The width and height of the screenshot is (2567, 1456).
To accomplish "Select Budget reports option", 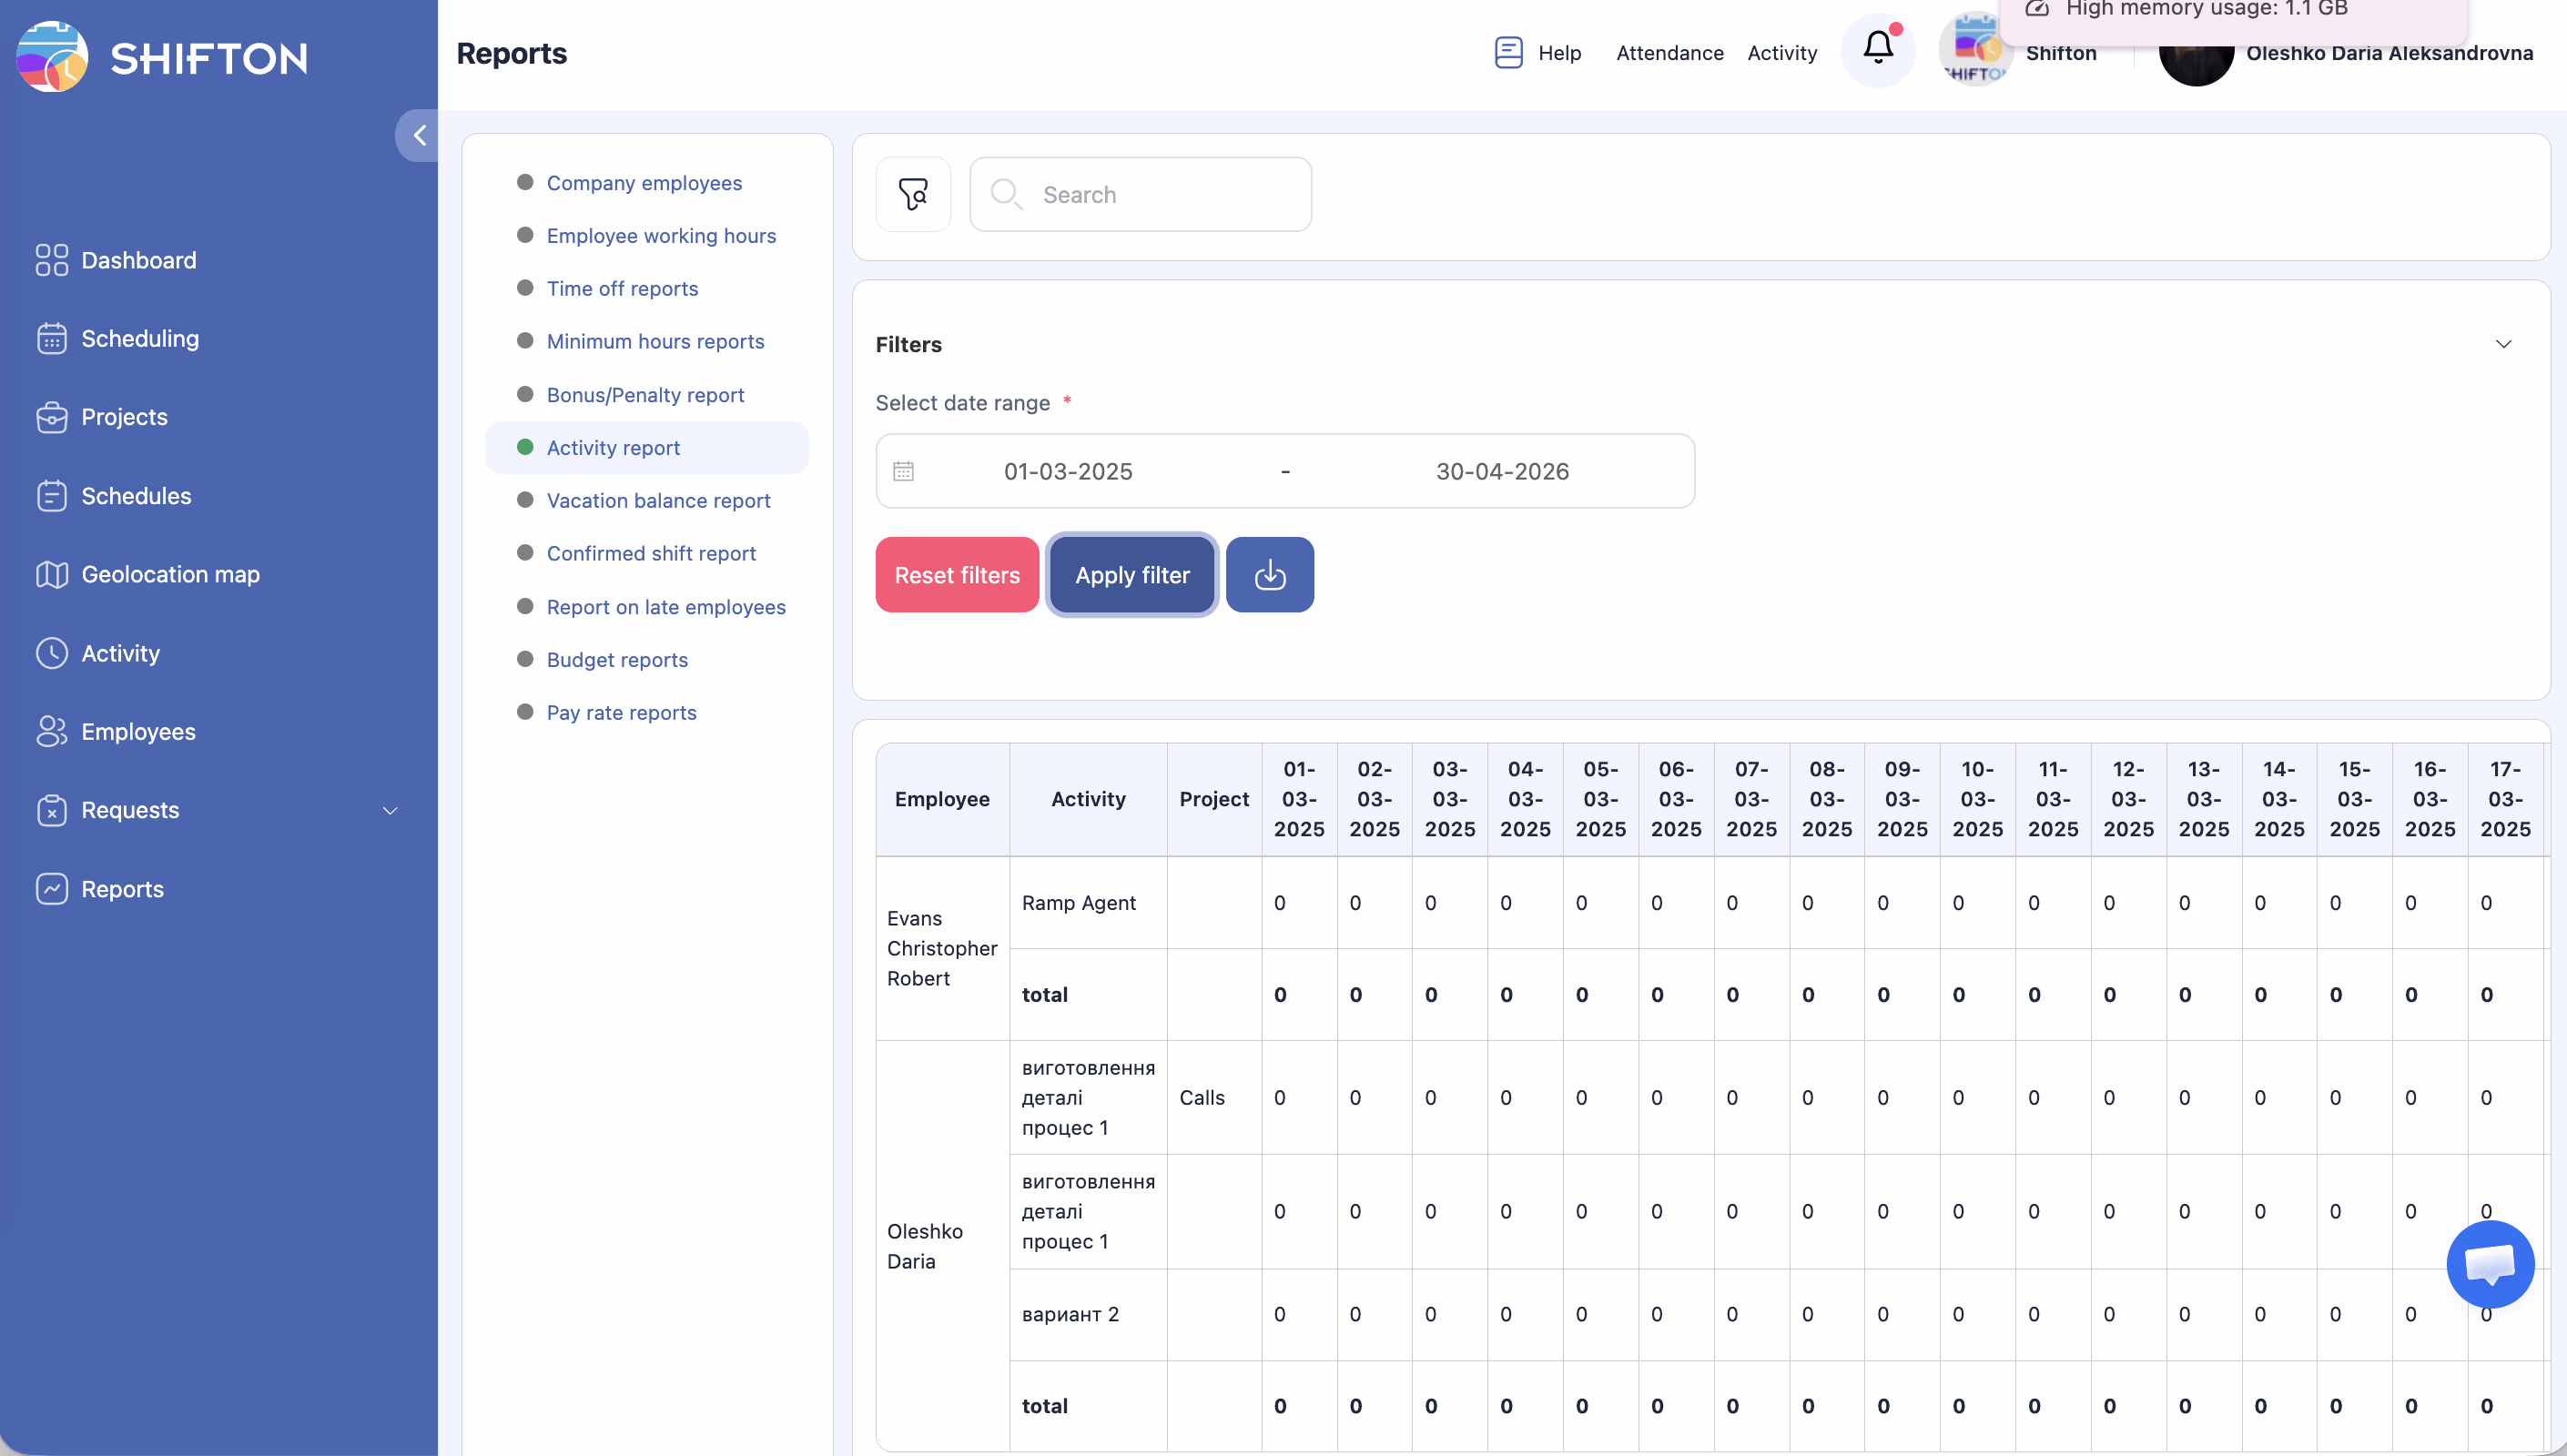I will 617,659.
